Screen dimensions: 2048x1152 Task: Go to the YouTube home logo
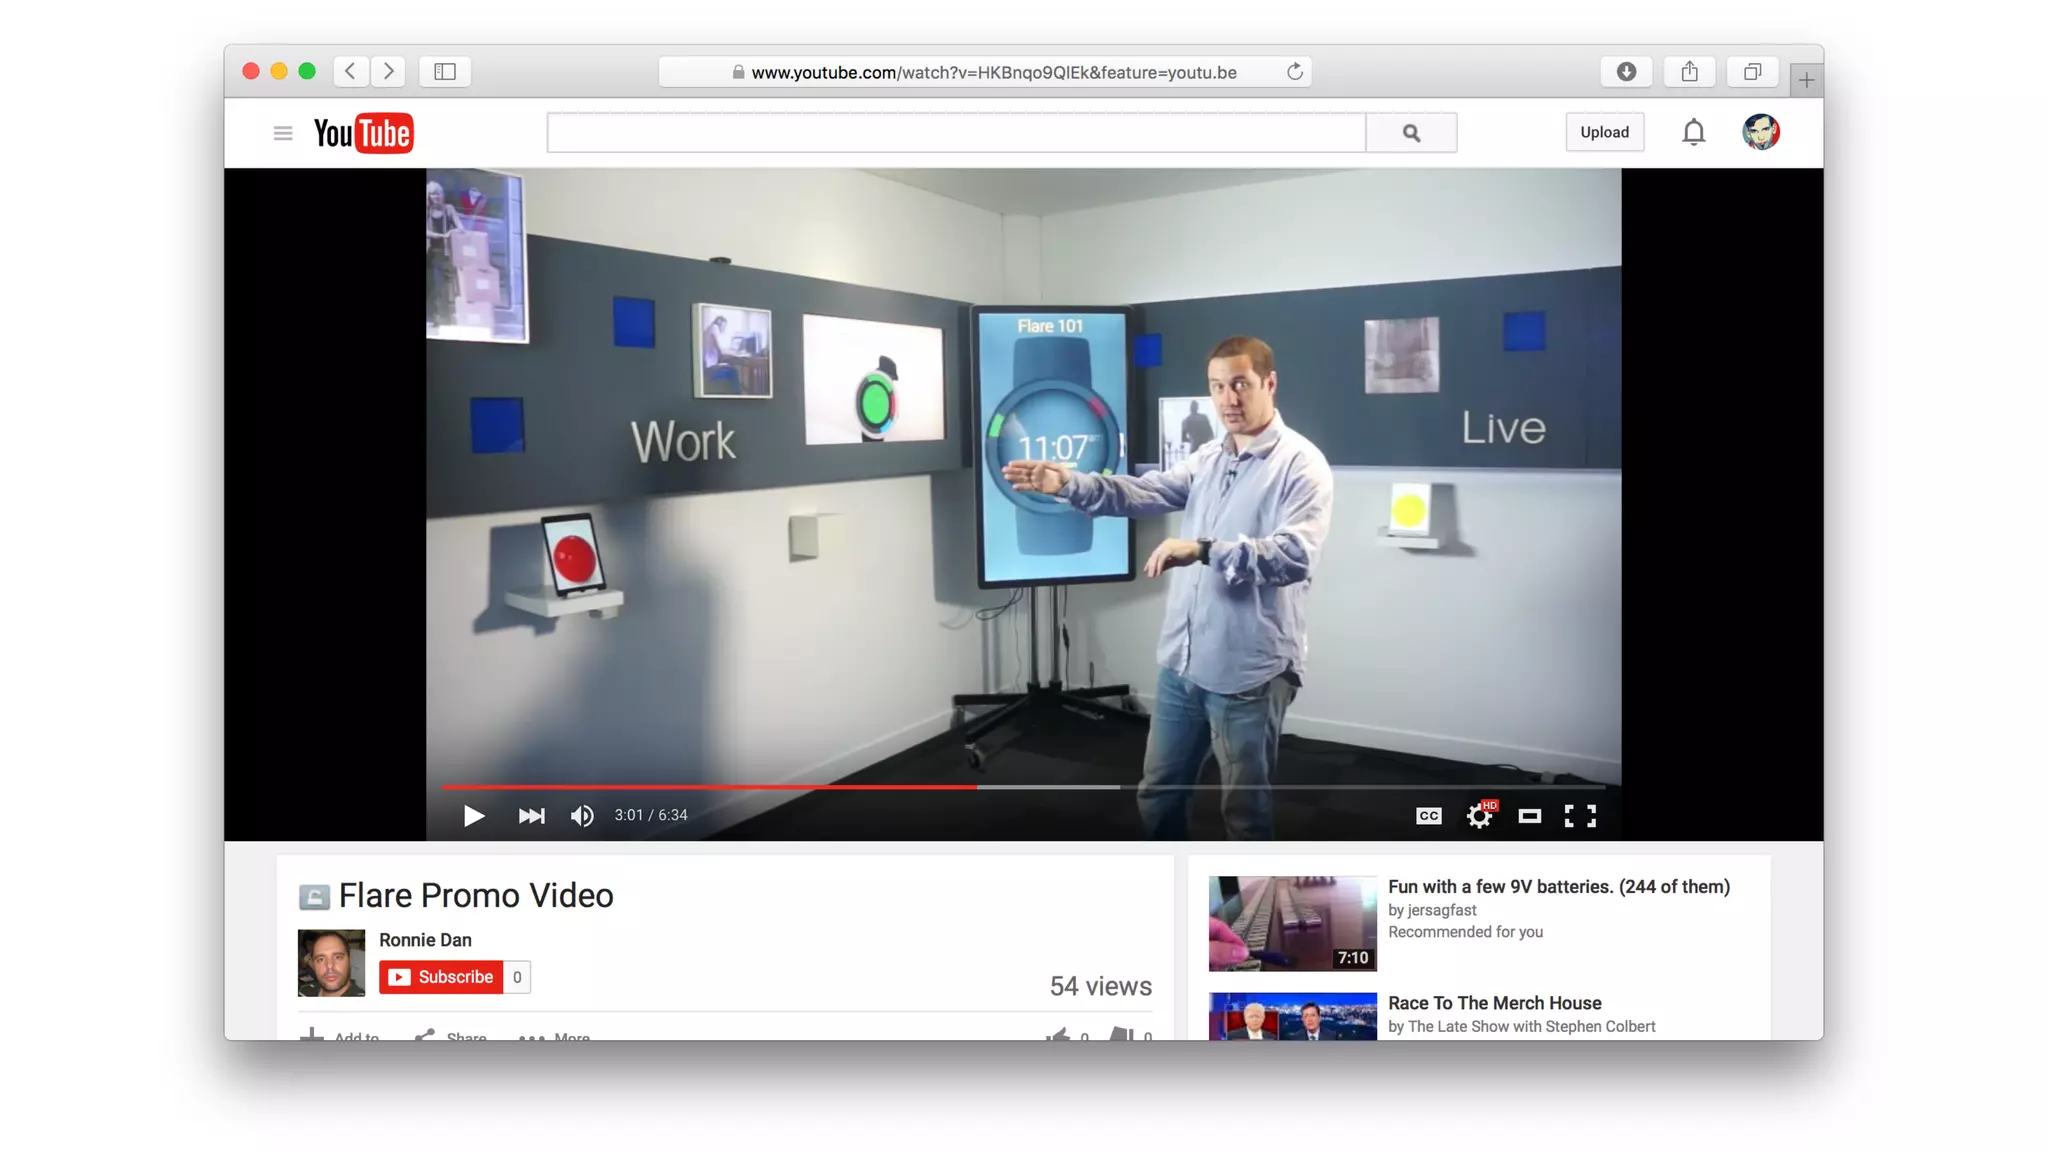click(363, 133)
